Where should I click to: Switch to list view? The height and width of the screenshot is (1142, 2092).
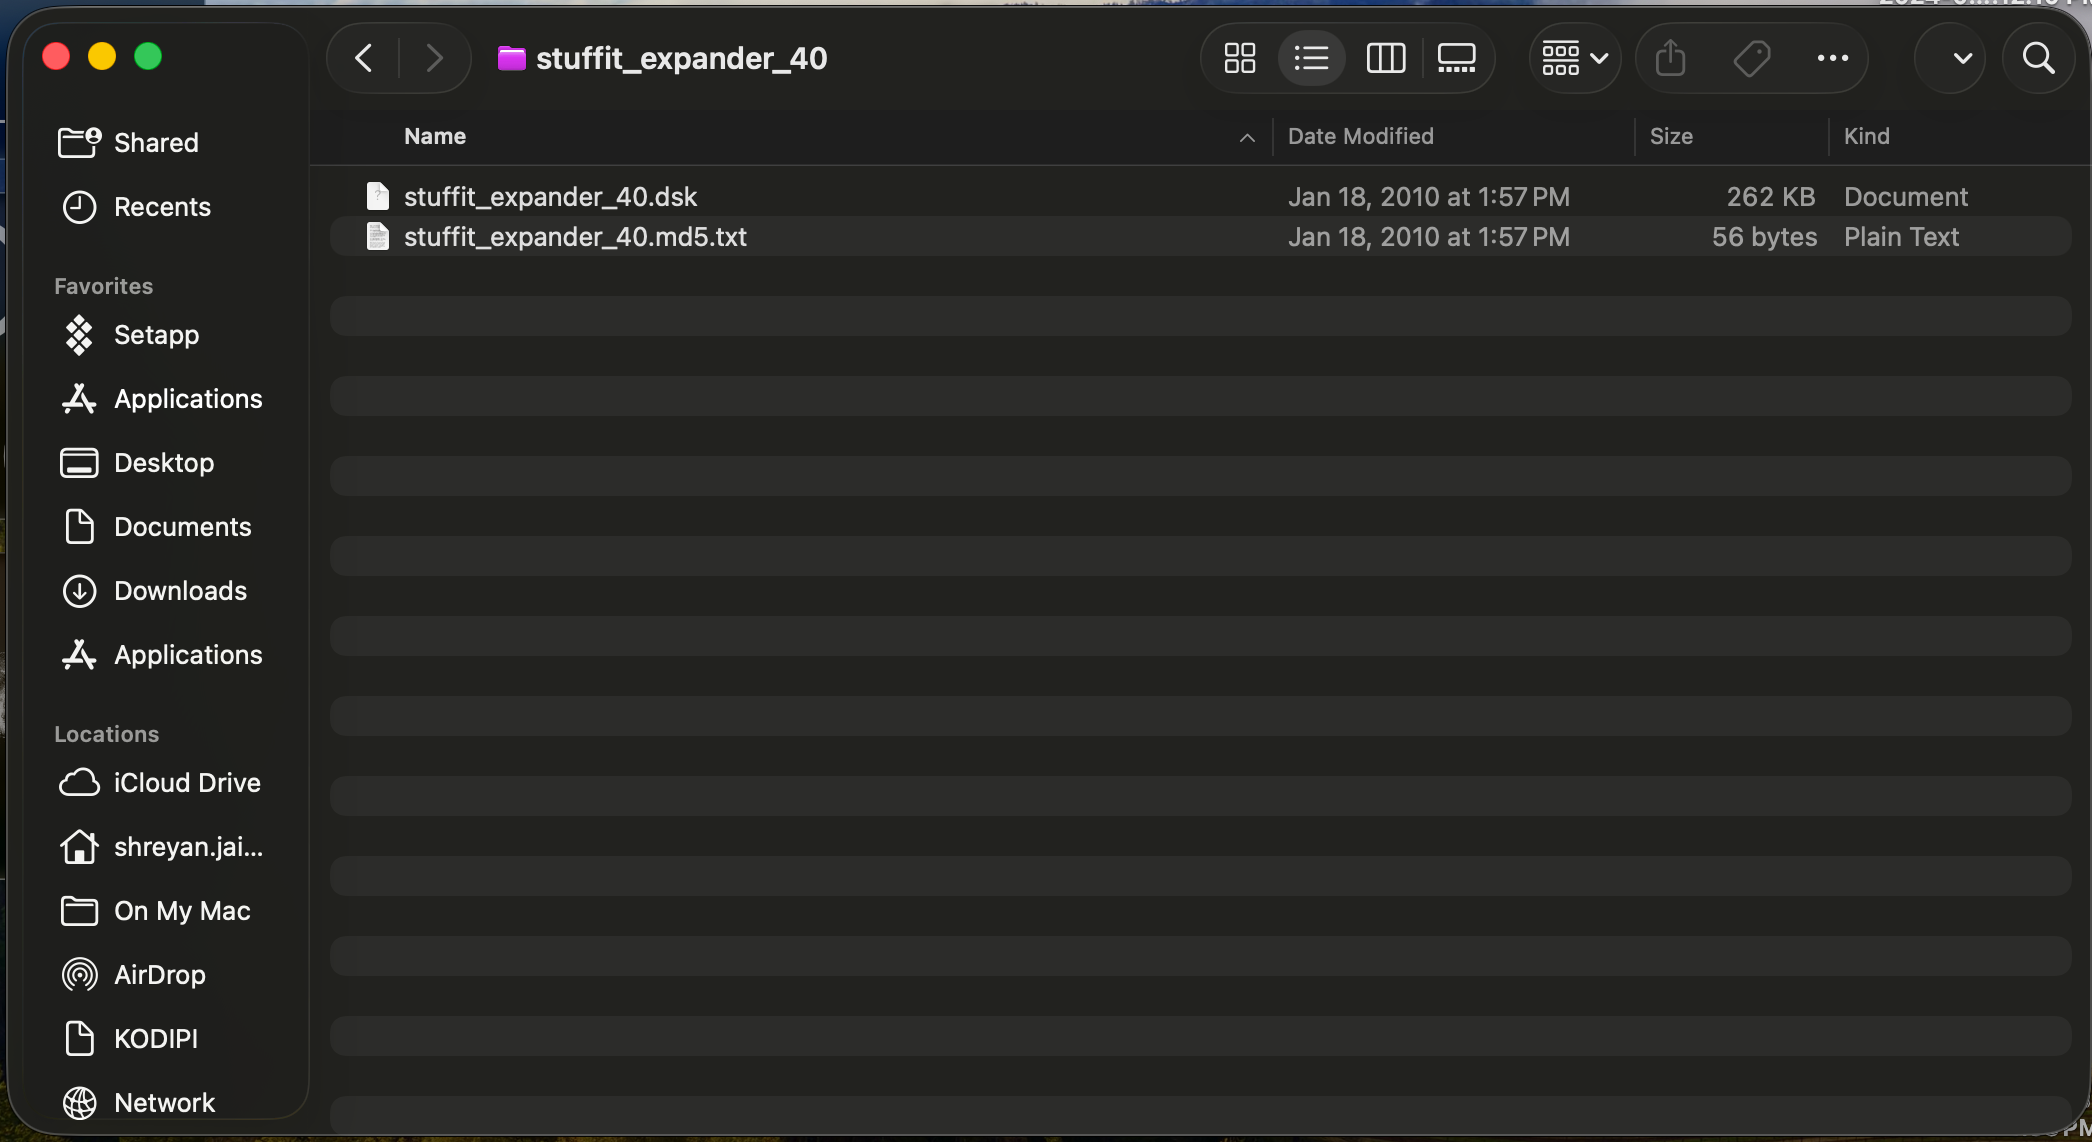[1311, 58]
